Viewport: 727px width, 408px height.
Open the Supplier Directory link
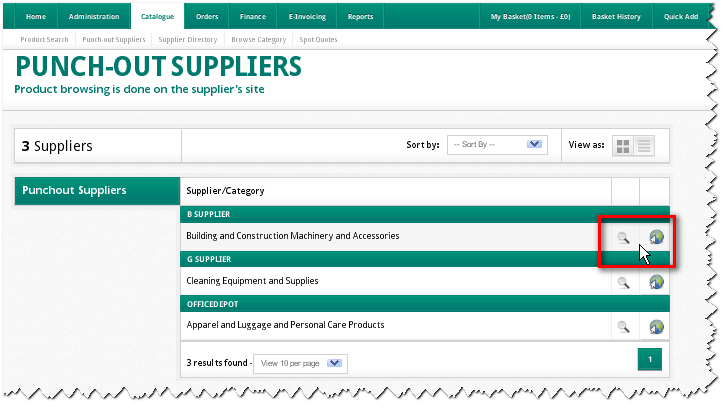point(188,40)
